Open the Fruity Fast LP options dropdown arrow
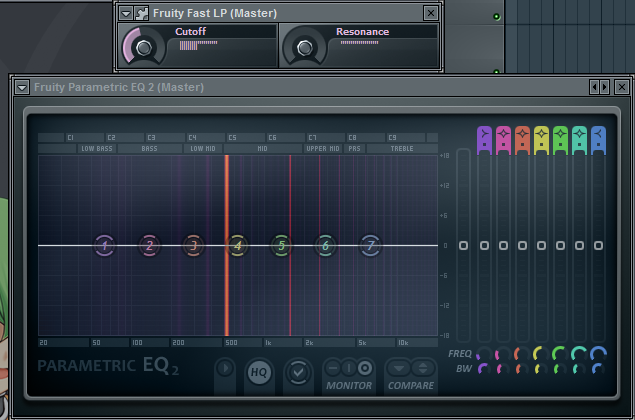This screenshot has width=635, height=420. pyautogui.click(x=125, y=13)
